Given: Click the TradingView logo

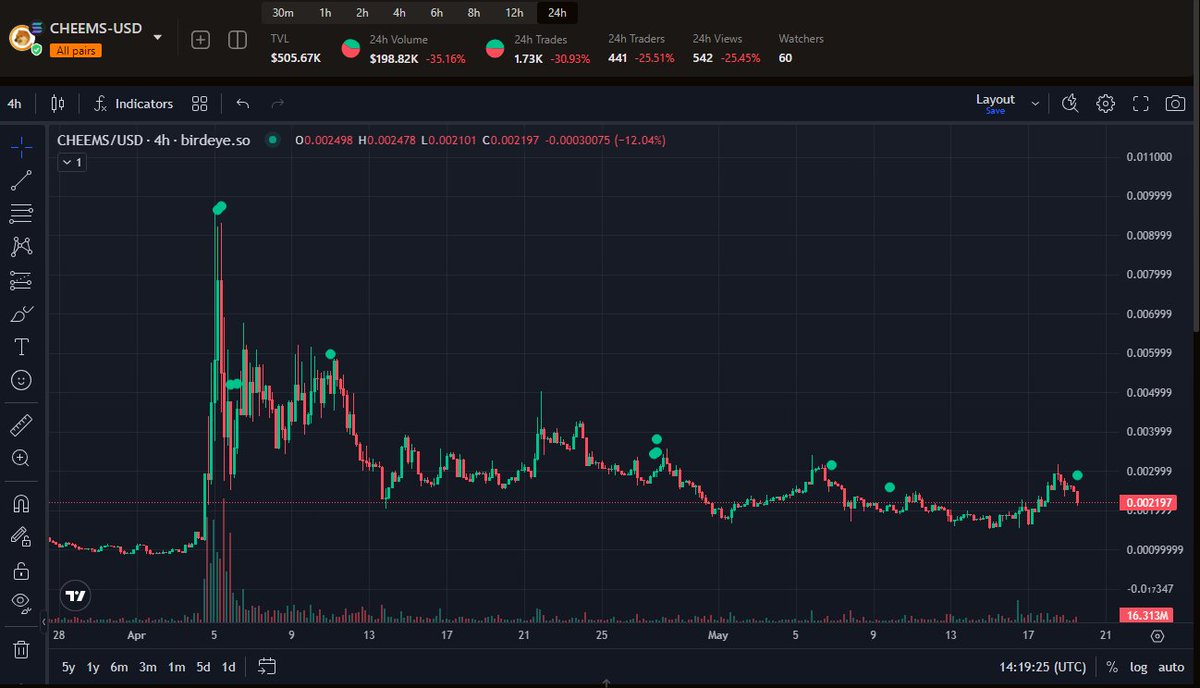Looking at the screenshot, I should [x=74, y=595].
